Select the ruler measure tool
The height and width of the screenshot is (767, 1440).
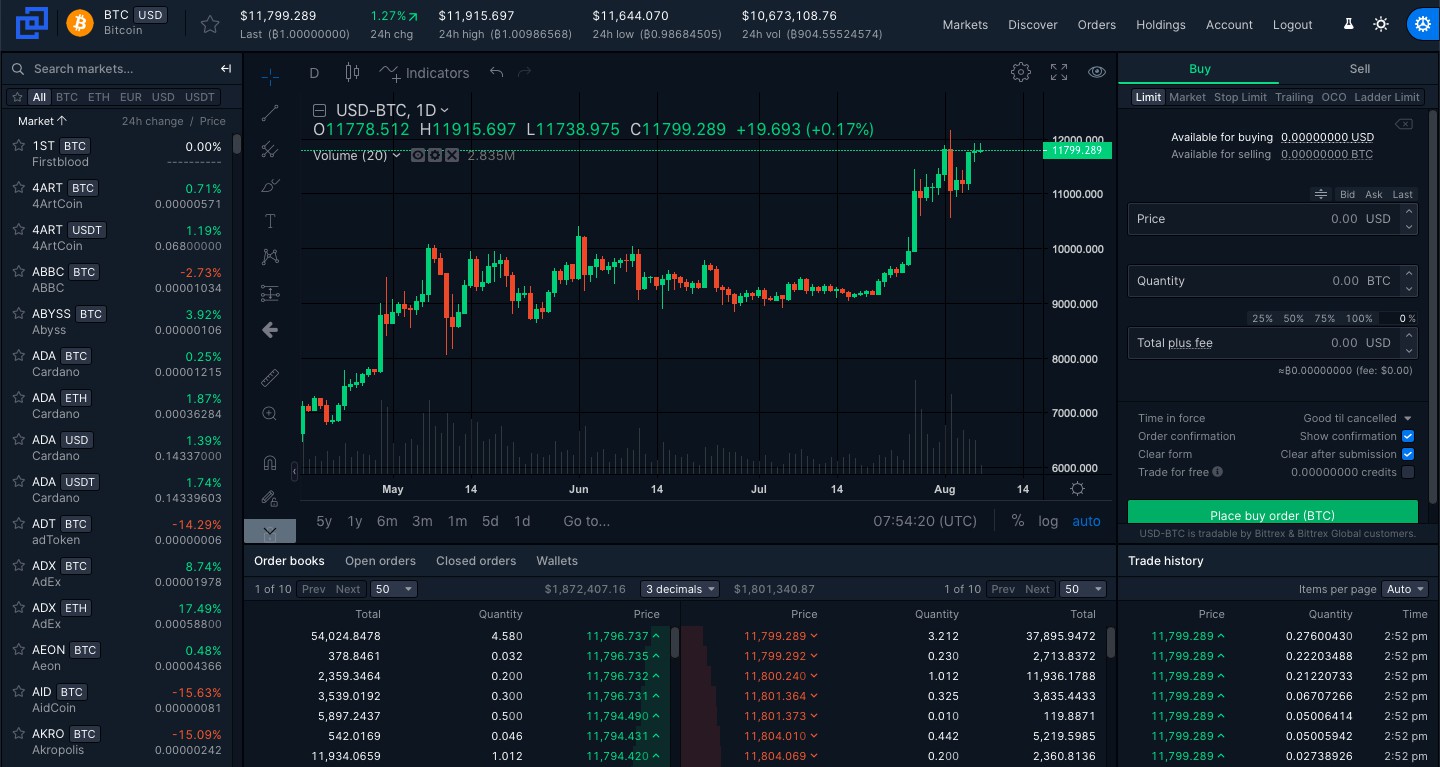pos(269,377)
